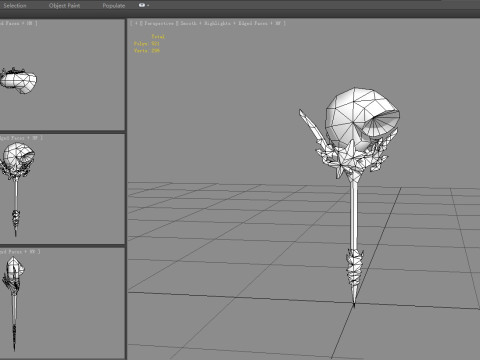
Task: Click the plus sign viewport general menu
Action: click(136, 23)
